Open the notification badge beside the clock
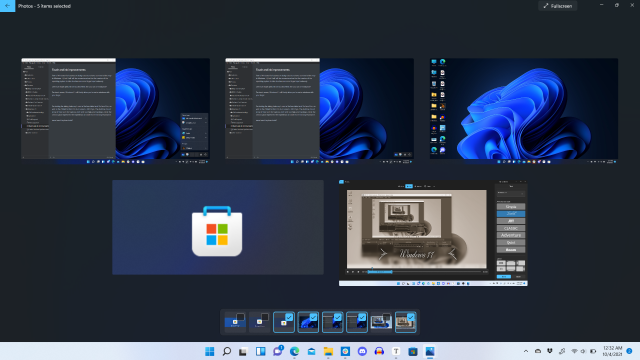Image resolution: width=640 pixels, height=360 pixels. [x=629, y=351]
